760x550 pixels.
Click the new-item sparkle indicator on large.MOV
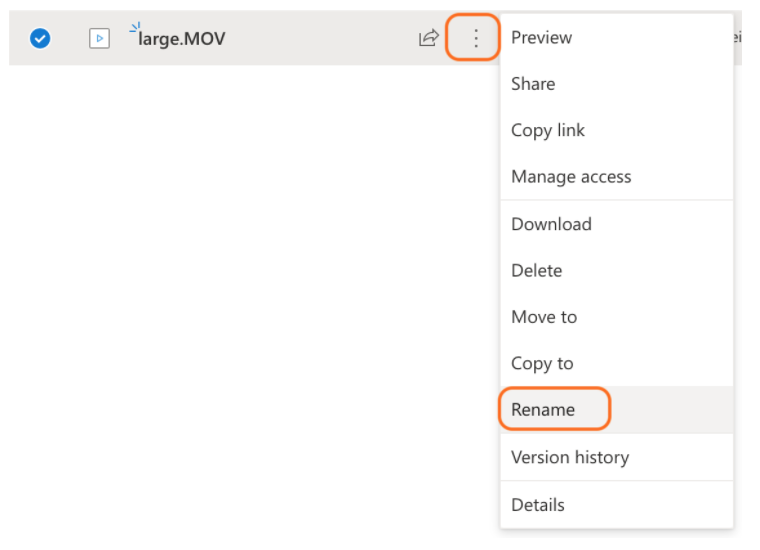135,27
